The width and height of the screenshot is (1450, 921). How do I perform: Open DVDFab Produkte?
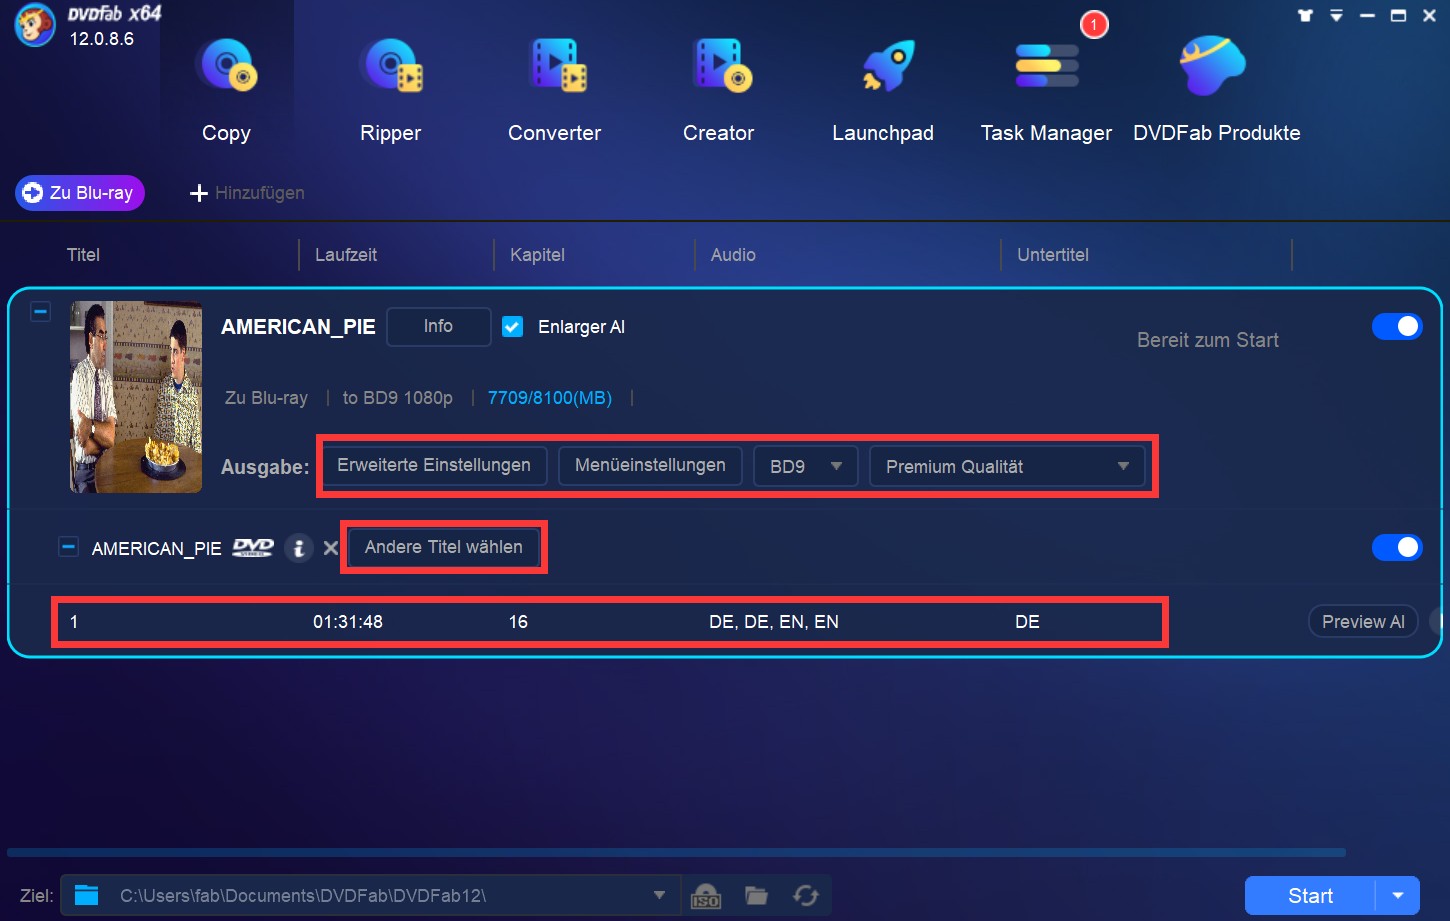point(1217,90)
